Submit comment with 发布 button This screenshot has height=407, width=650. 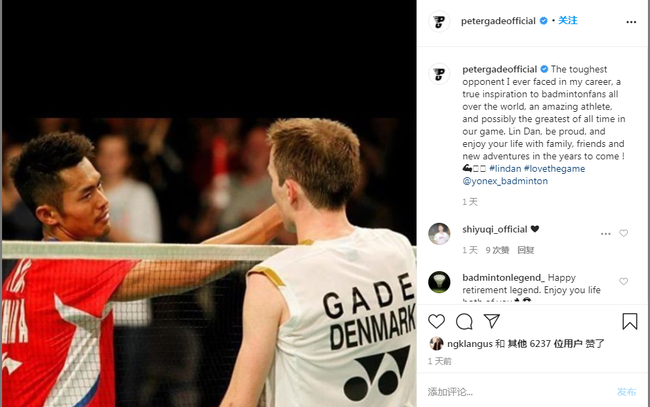coord(626,392)
